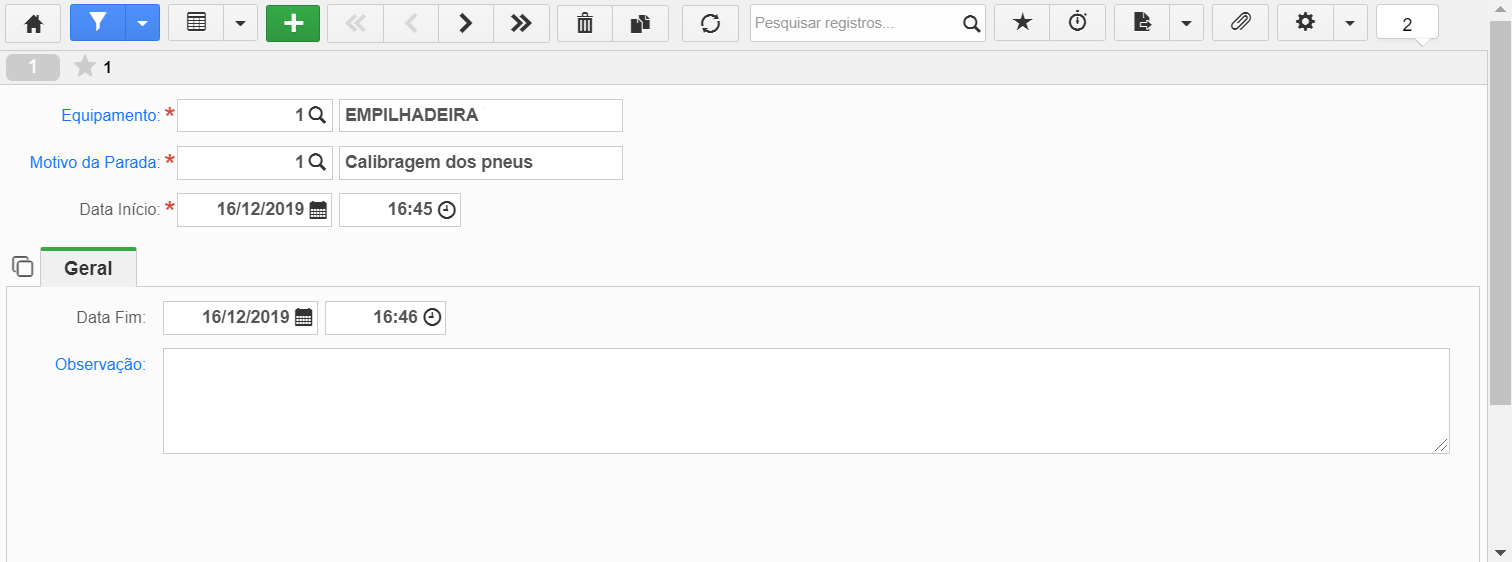Go to the next record arrow
1512x562 pixels.
pyautogui.click(x=465, y=23)
